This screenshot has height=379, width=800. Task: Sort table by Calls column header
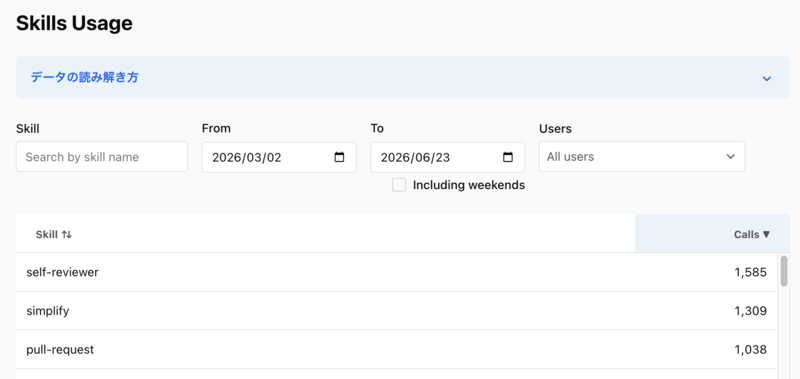[x=752, y=235]
